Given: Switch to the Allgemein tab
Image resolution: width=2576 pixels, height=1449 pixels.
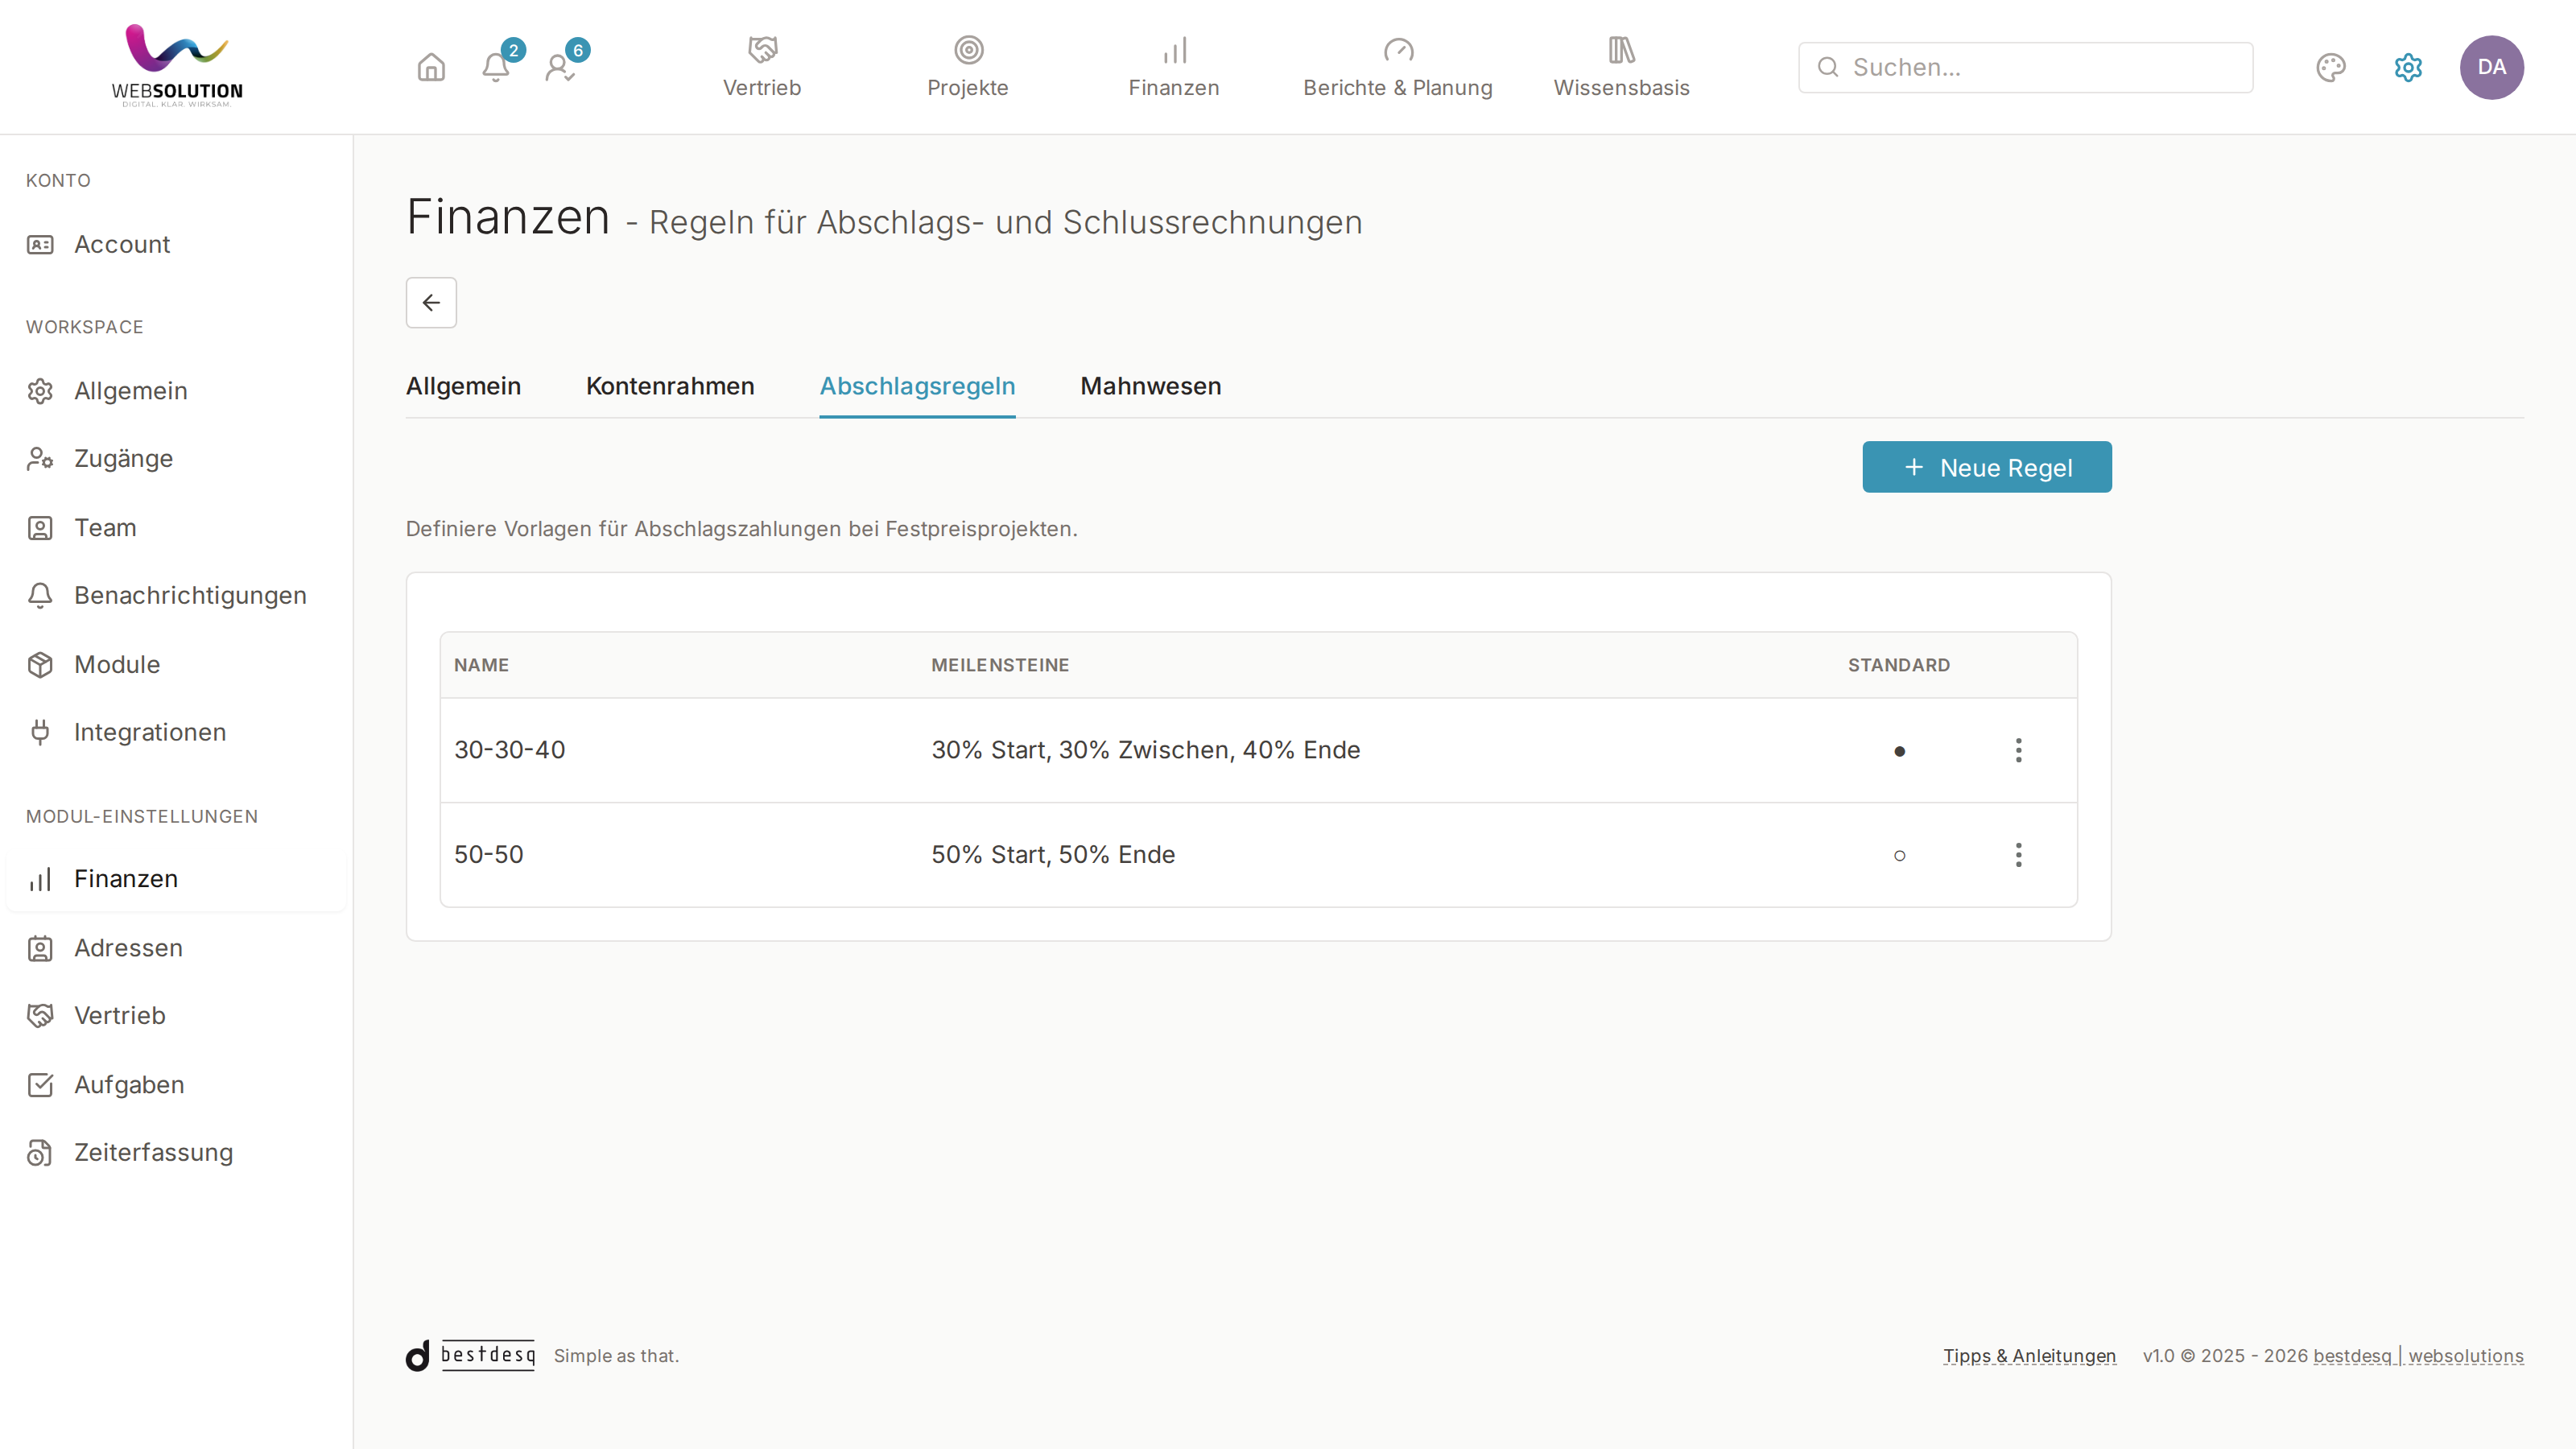Looking at the screenshot, I should click(x=463, y=386).
